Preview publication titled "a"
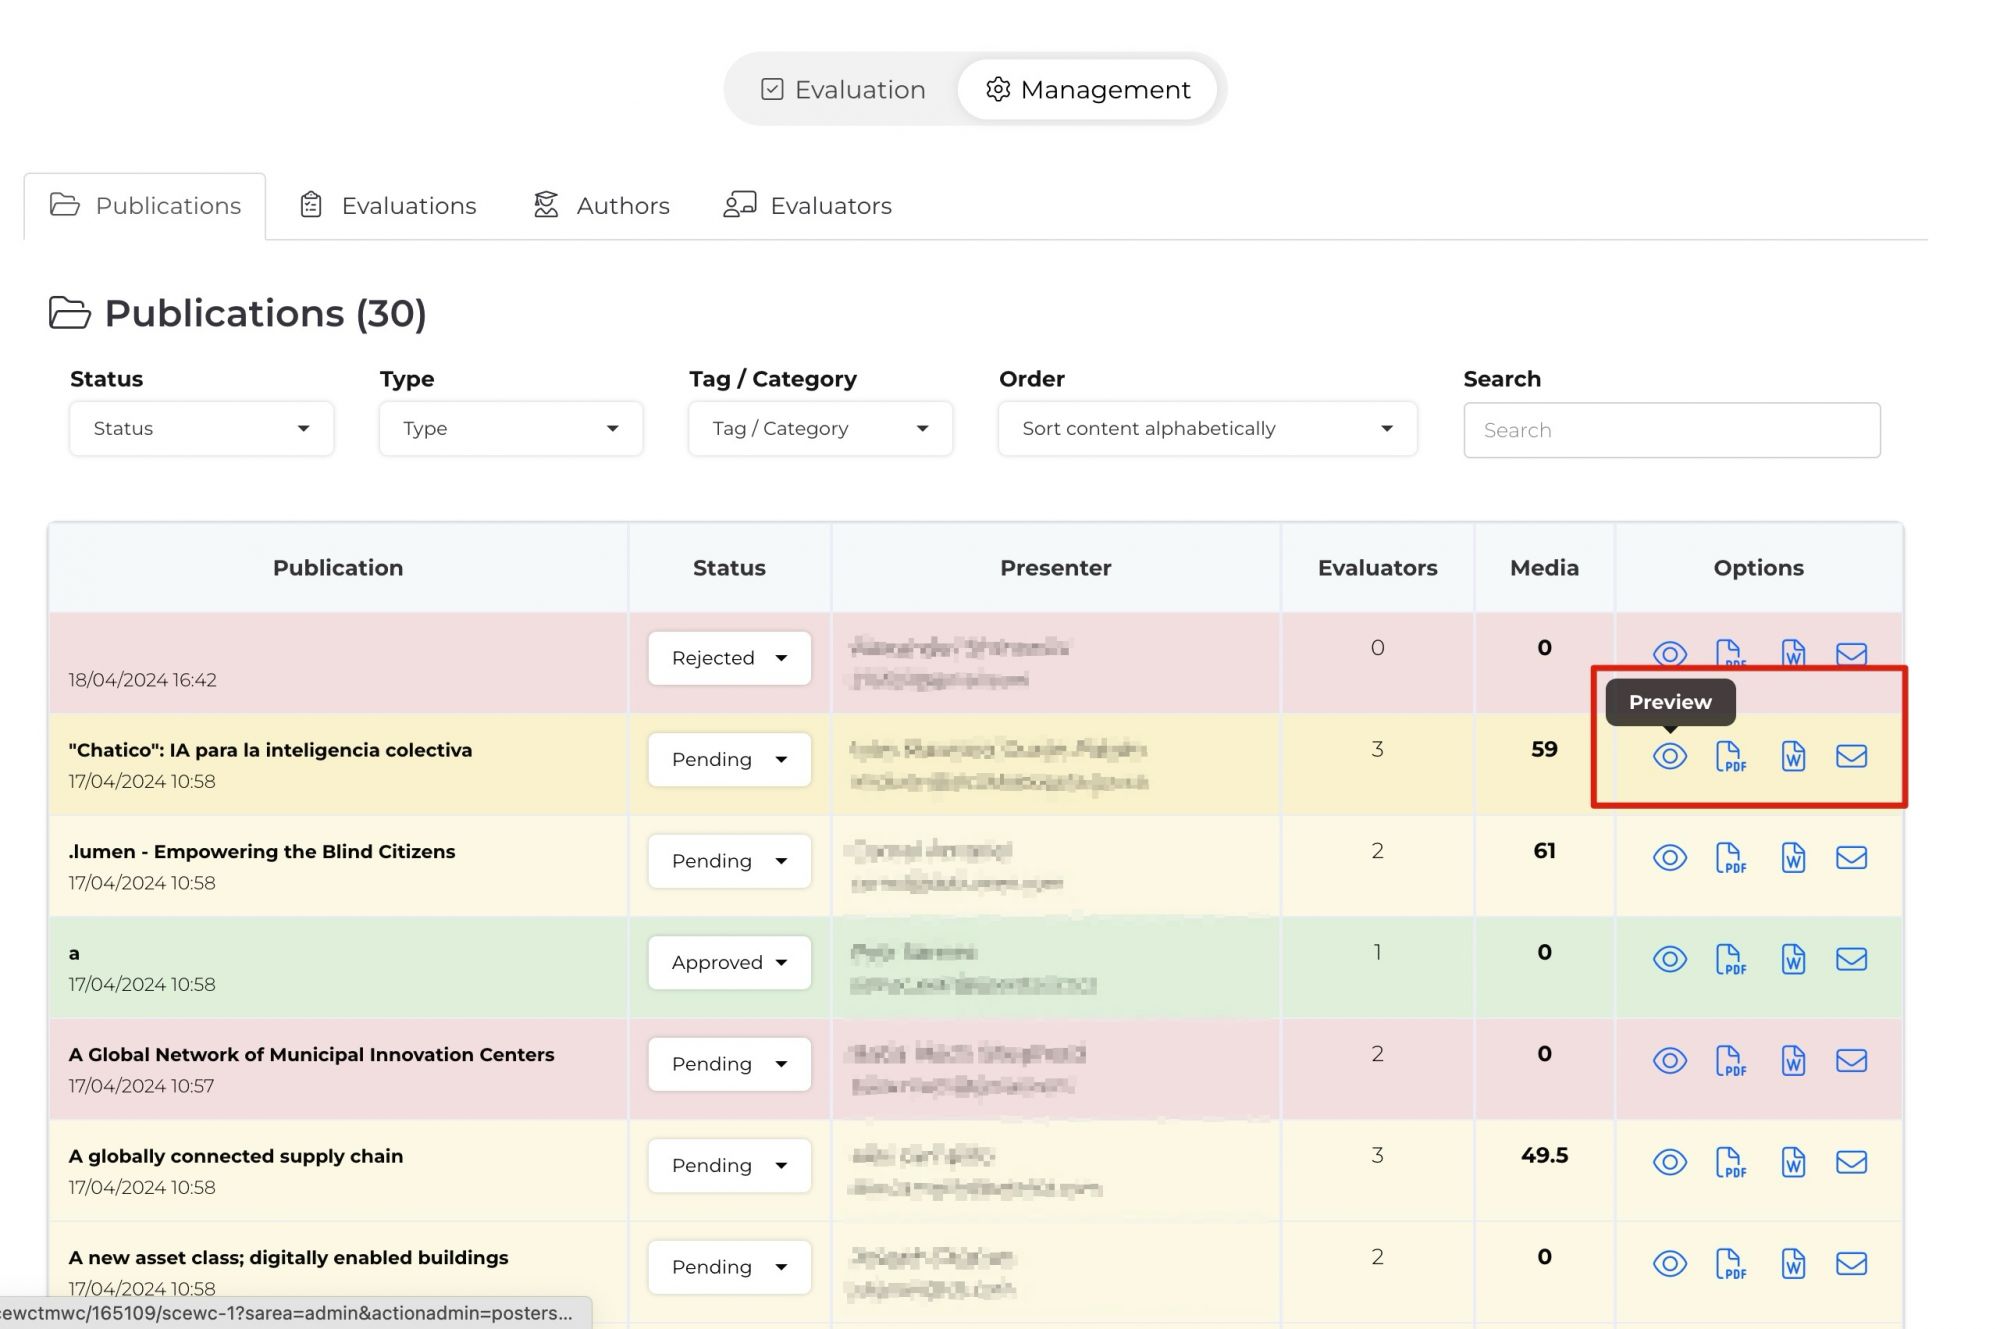The height and width of the screenshot is (1329, 2000). pos(1669,959)
